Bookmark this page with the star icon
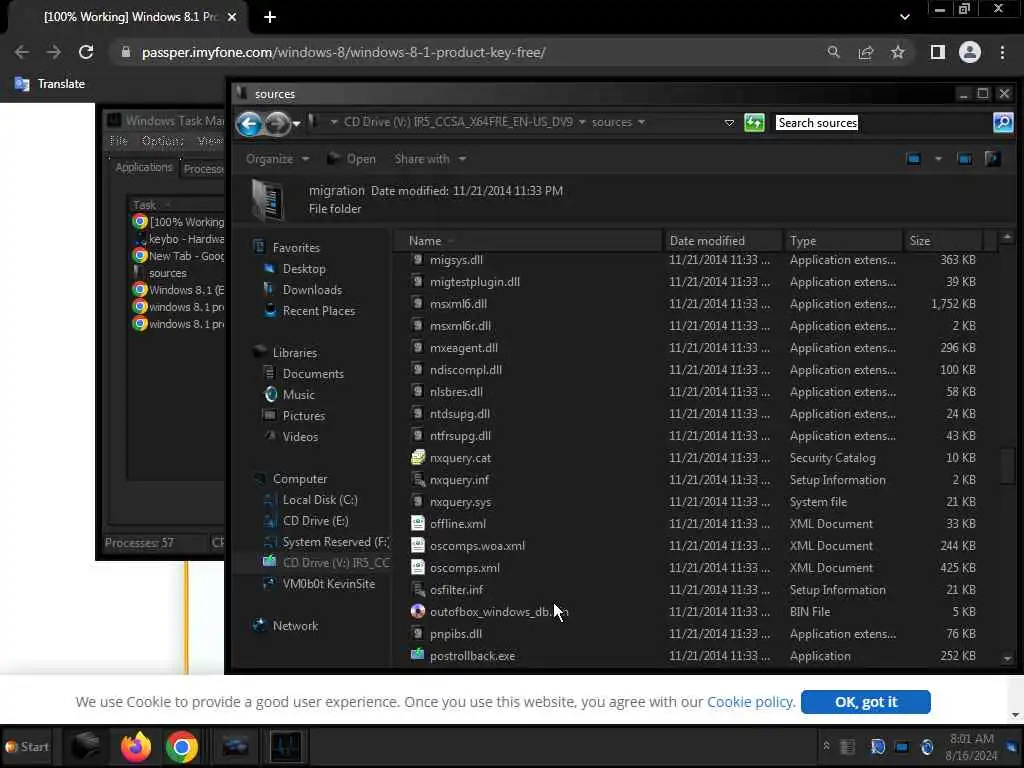The image size is (1024, 768). click(x=898, y=52)
